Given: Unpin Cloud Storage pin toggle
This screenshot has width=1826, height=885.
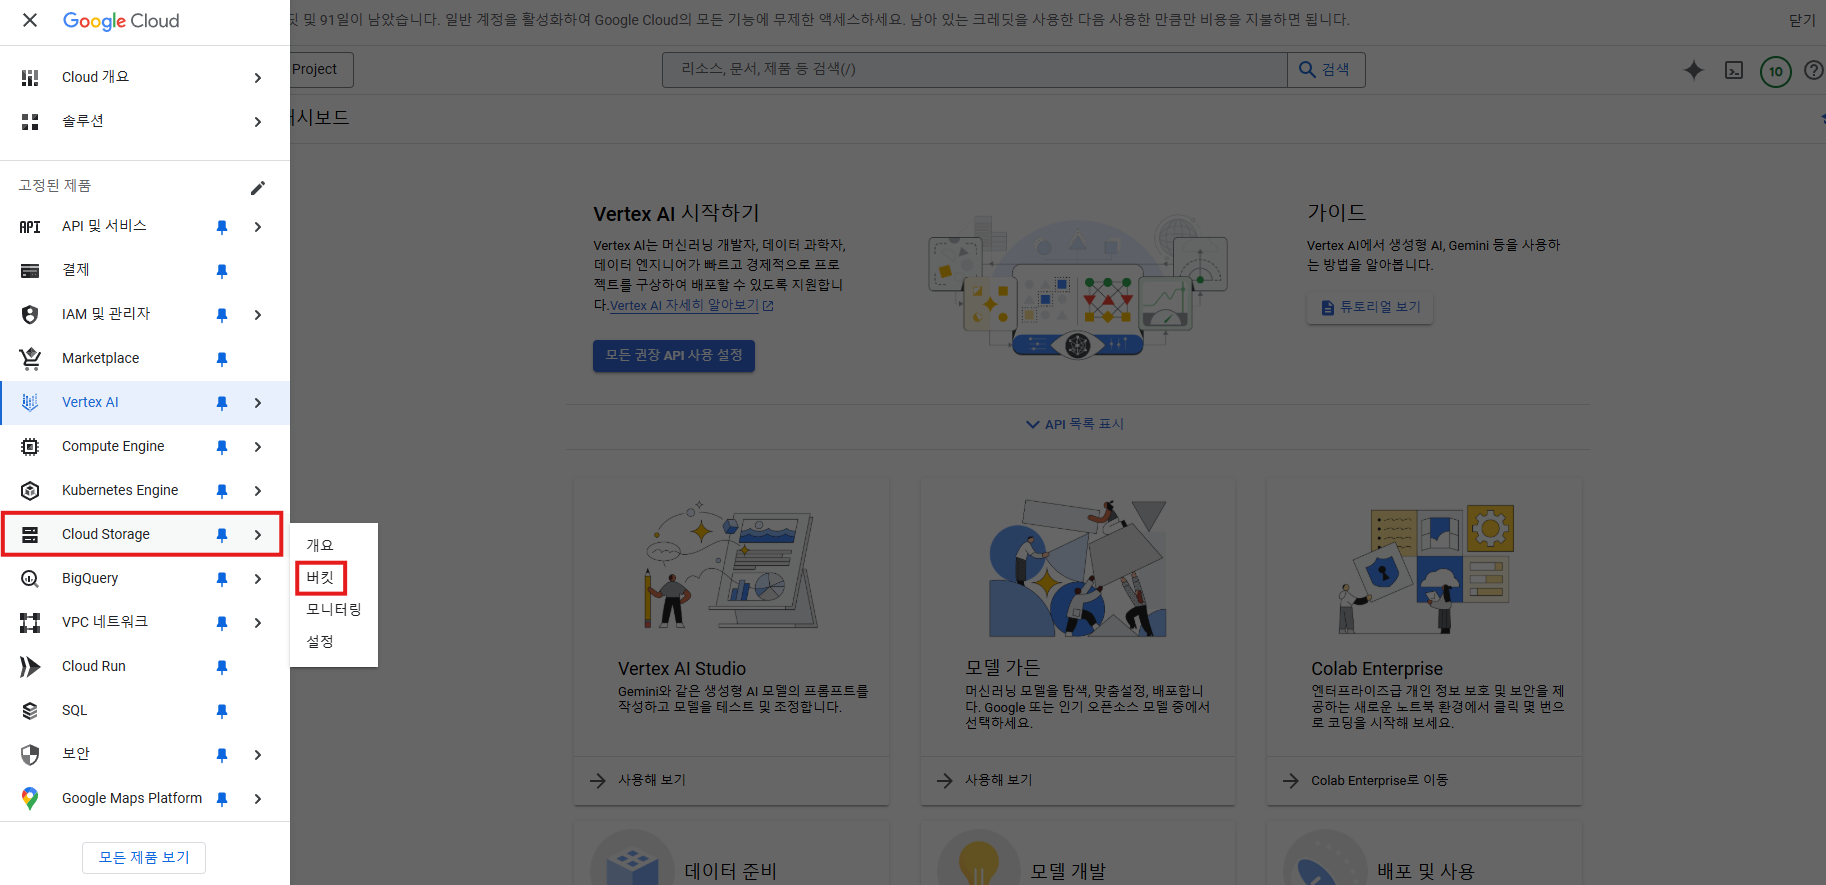Looking at the screenshot, I should (222, 535).
